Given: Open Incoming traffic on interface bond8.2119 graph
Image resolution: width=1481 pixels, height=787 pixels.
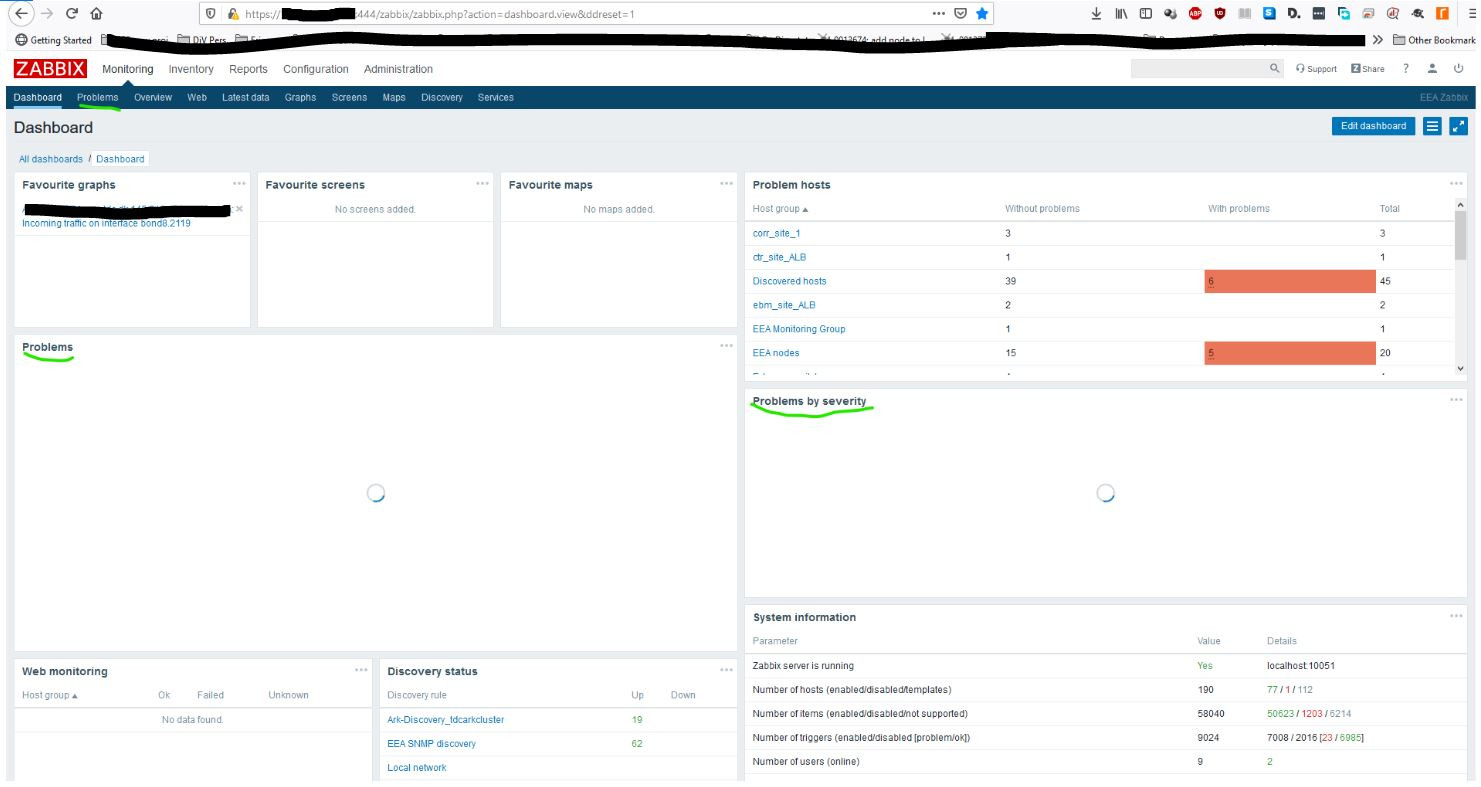Looking at the screenshot, I should tap(106, 223).
